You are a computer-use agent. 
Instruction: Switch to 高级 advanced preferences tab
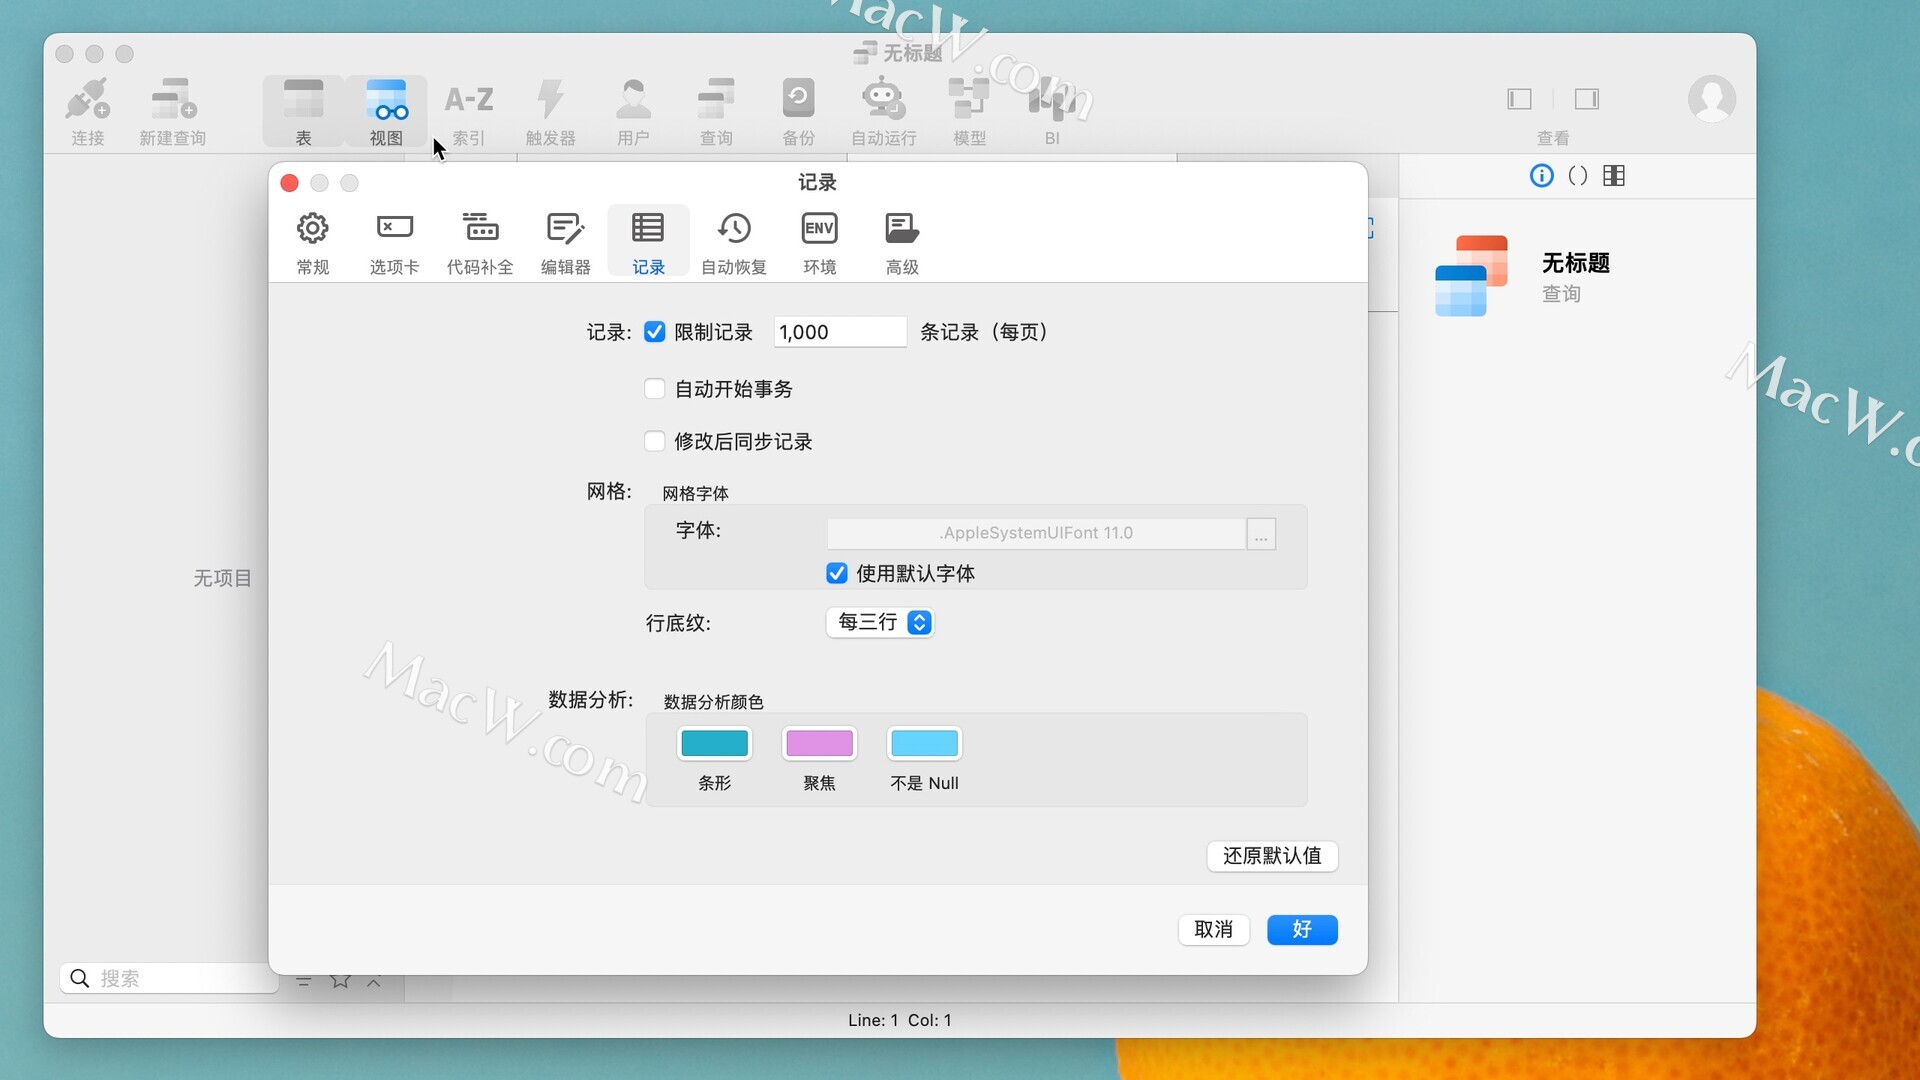pos(902,243)
